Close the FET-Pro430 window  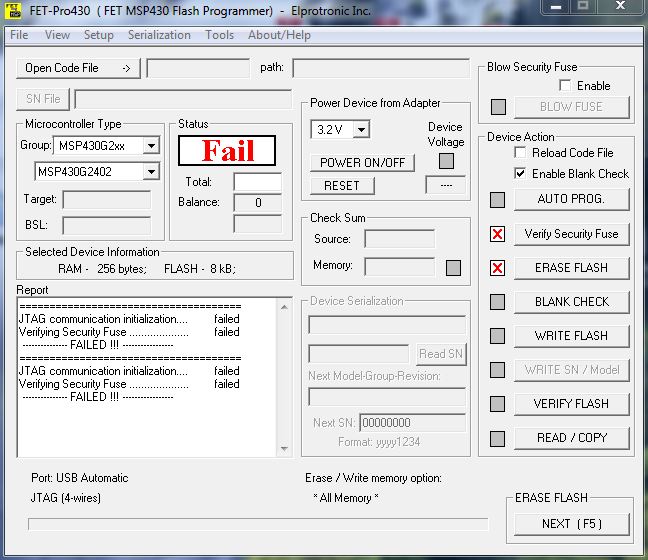(x=620, y=6)
